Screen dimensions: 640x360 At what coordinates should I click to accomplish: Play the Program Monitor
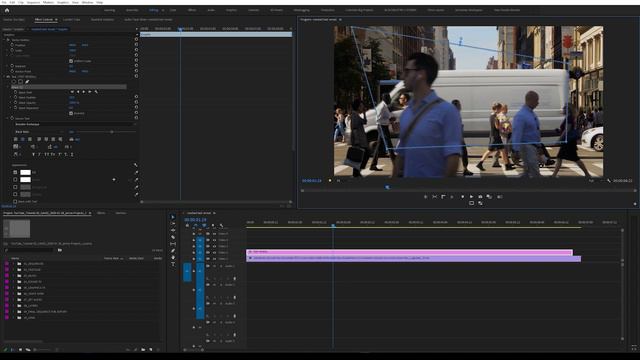[471, 197]
